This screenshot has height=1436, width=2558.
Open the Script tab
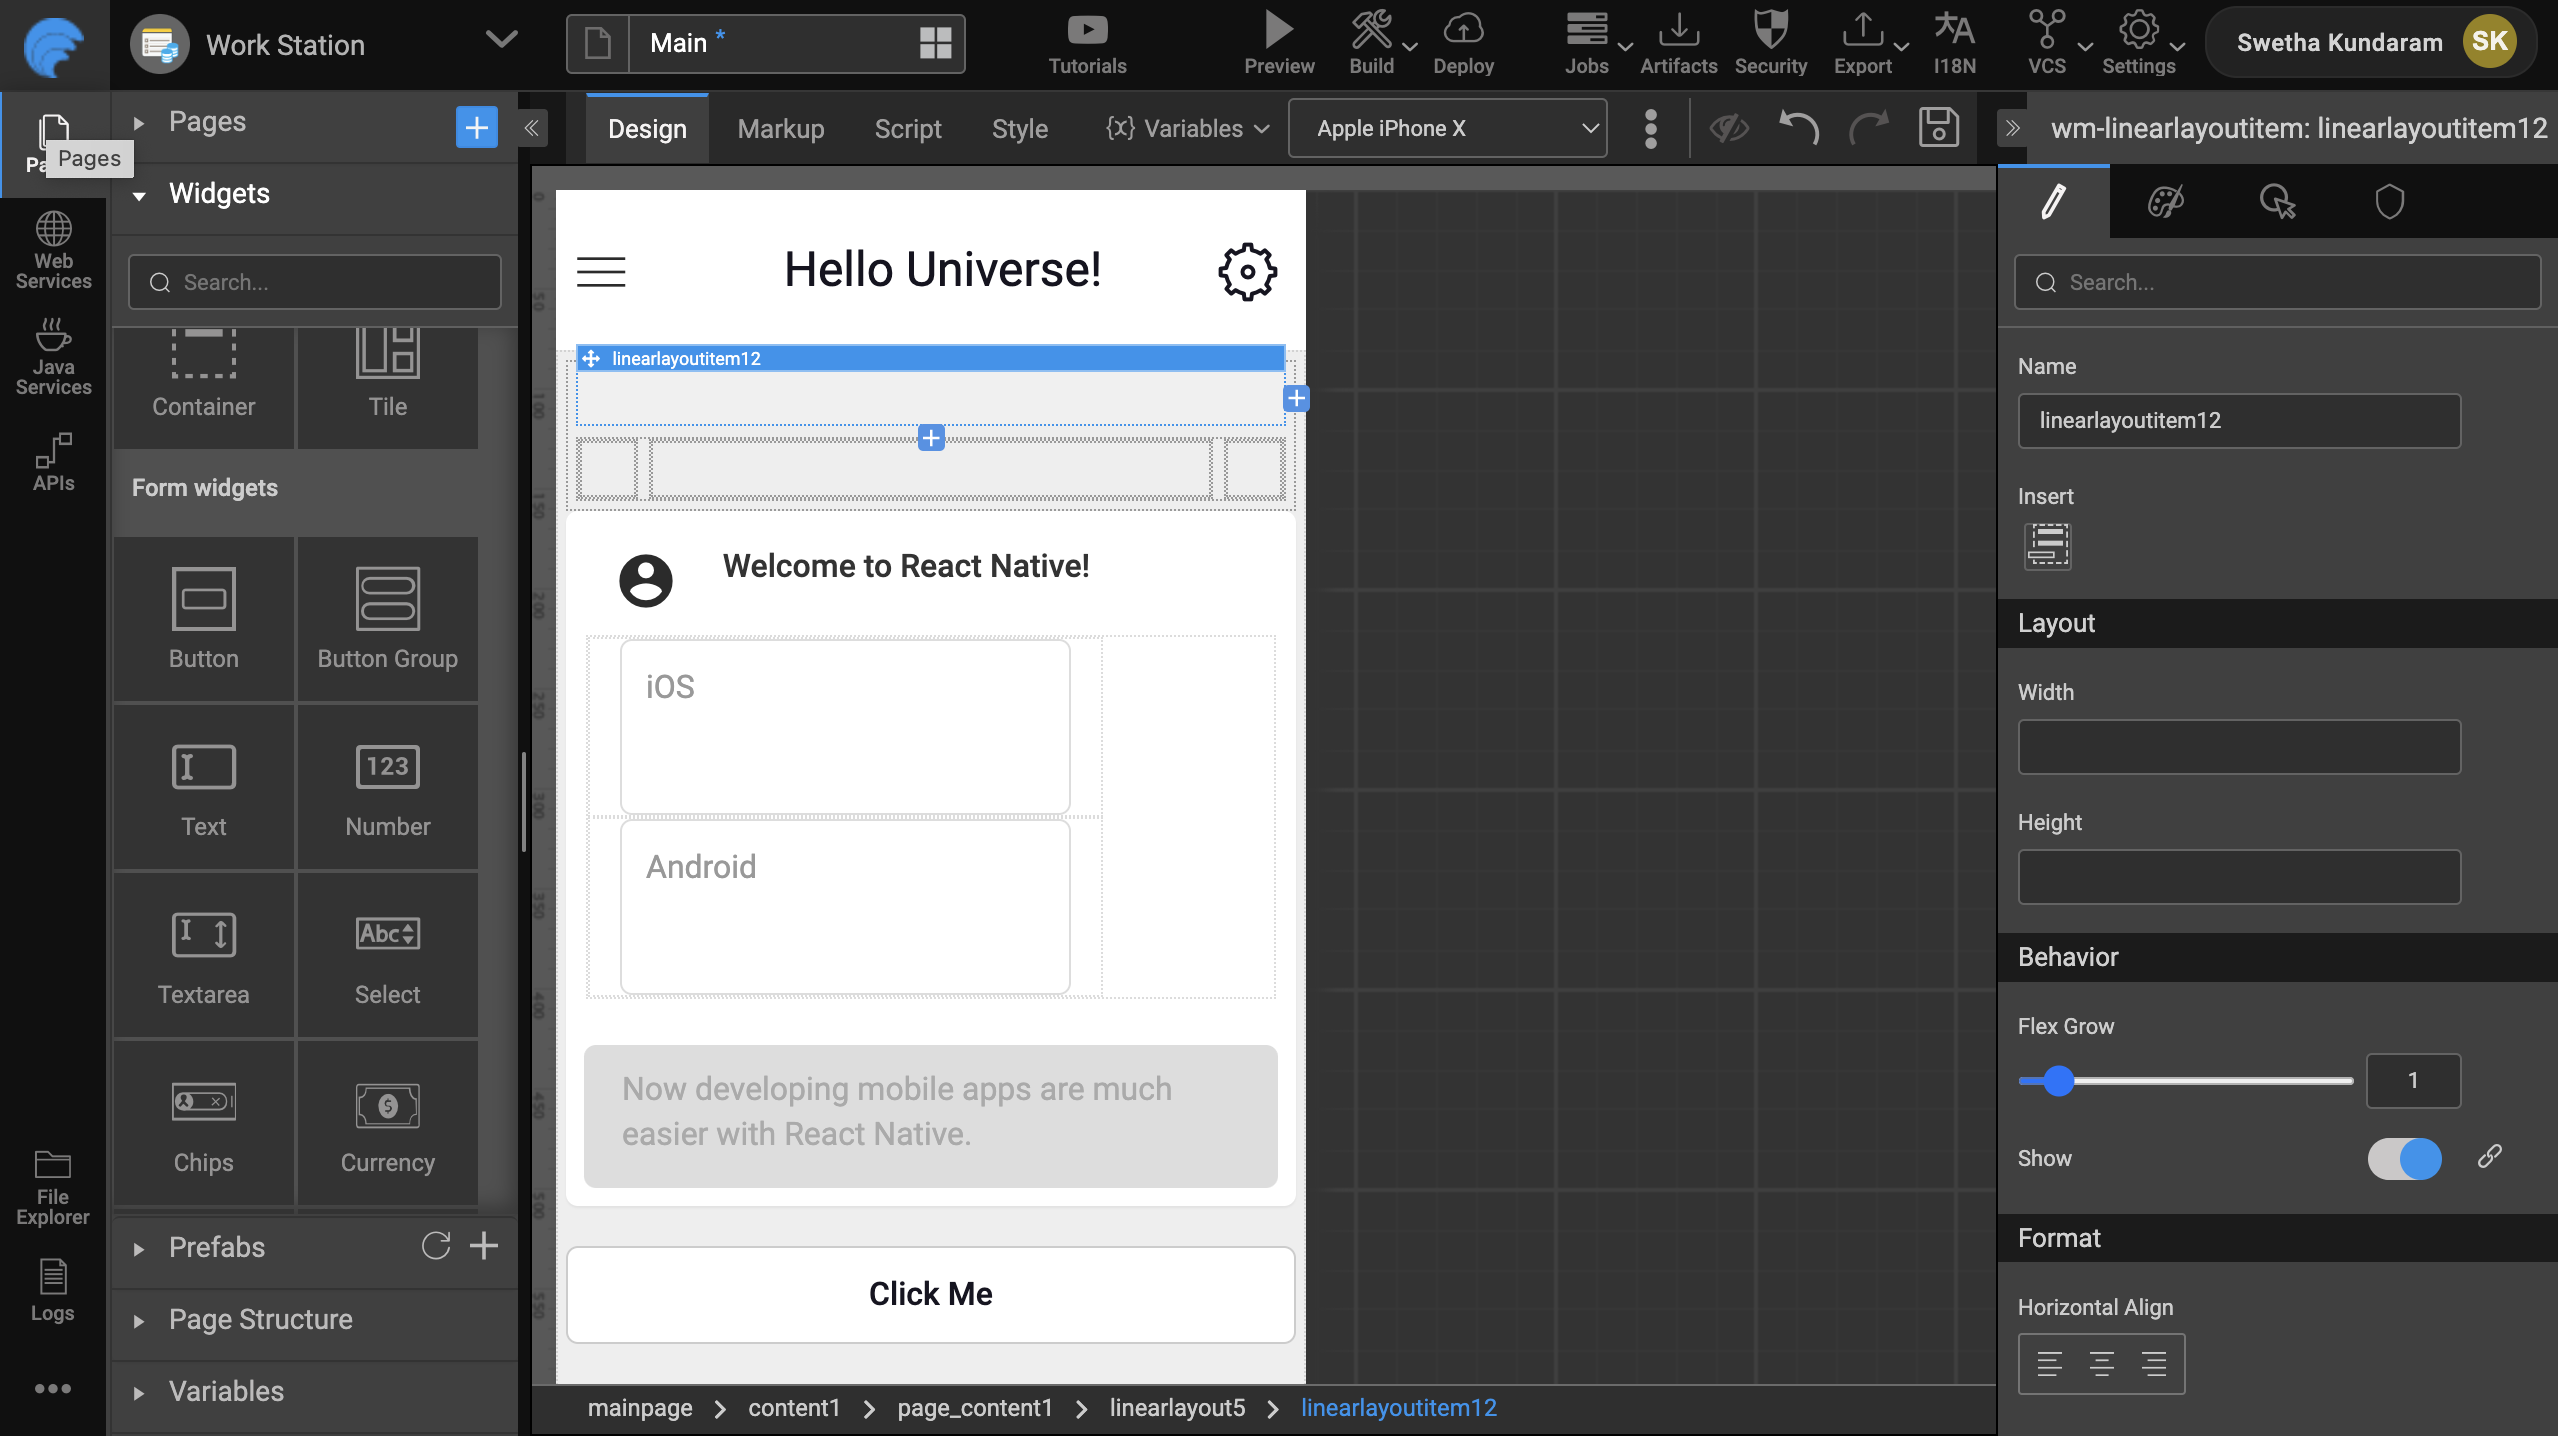(907, 128)
